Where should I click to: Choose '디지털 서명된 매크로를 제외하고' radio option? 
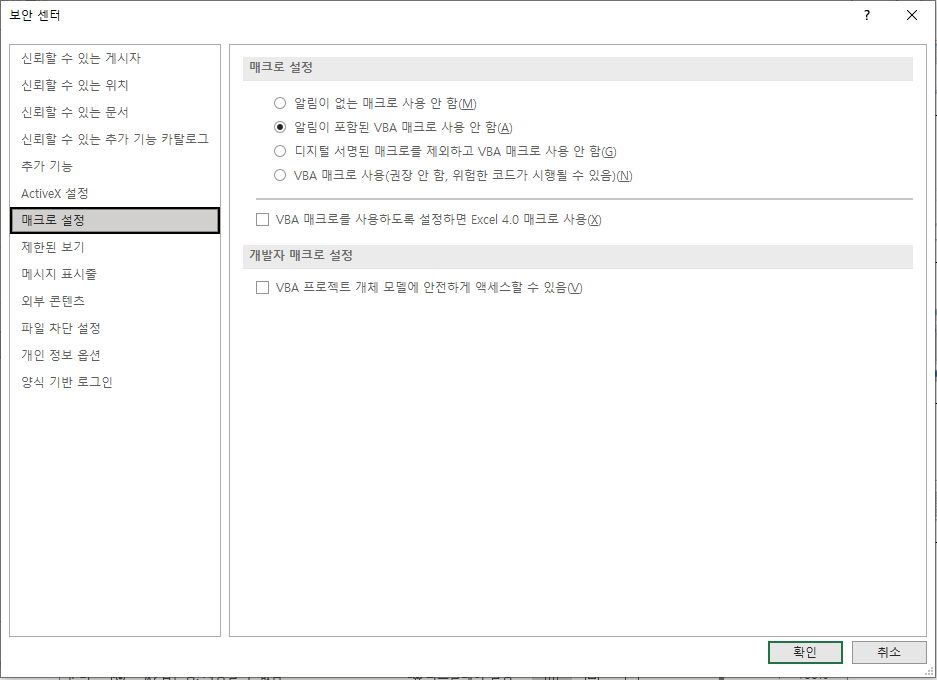[x=280, y=151]
